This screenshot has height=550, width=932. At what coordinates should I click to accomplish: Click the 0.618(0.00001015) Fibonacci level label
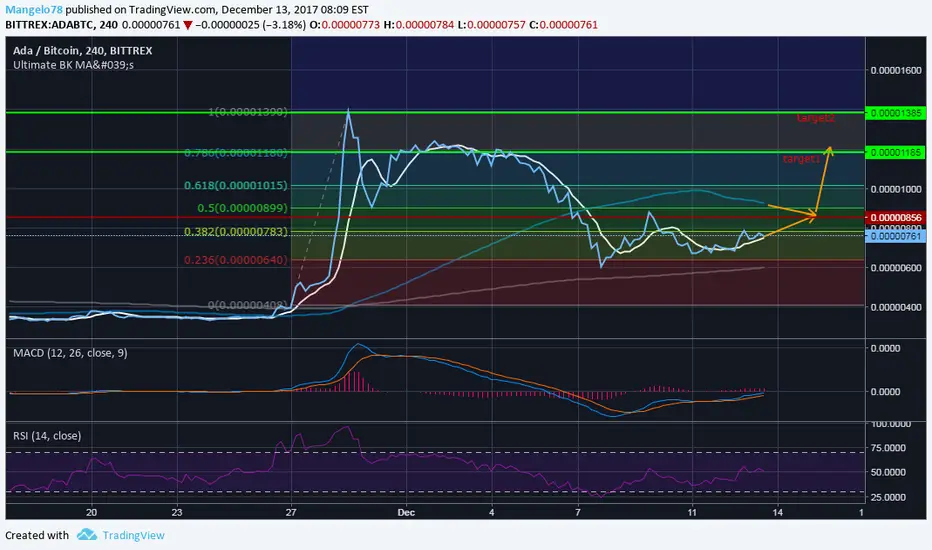pos(235,186)
